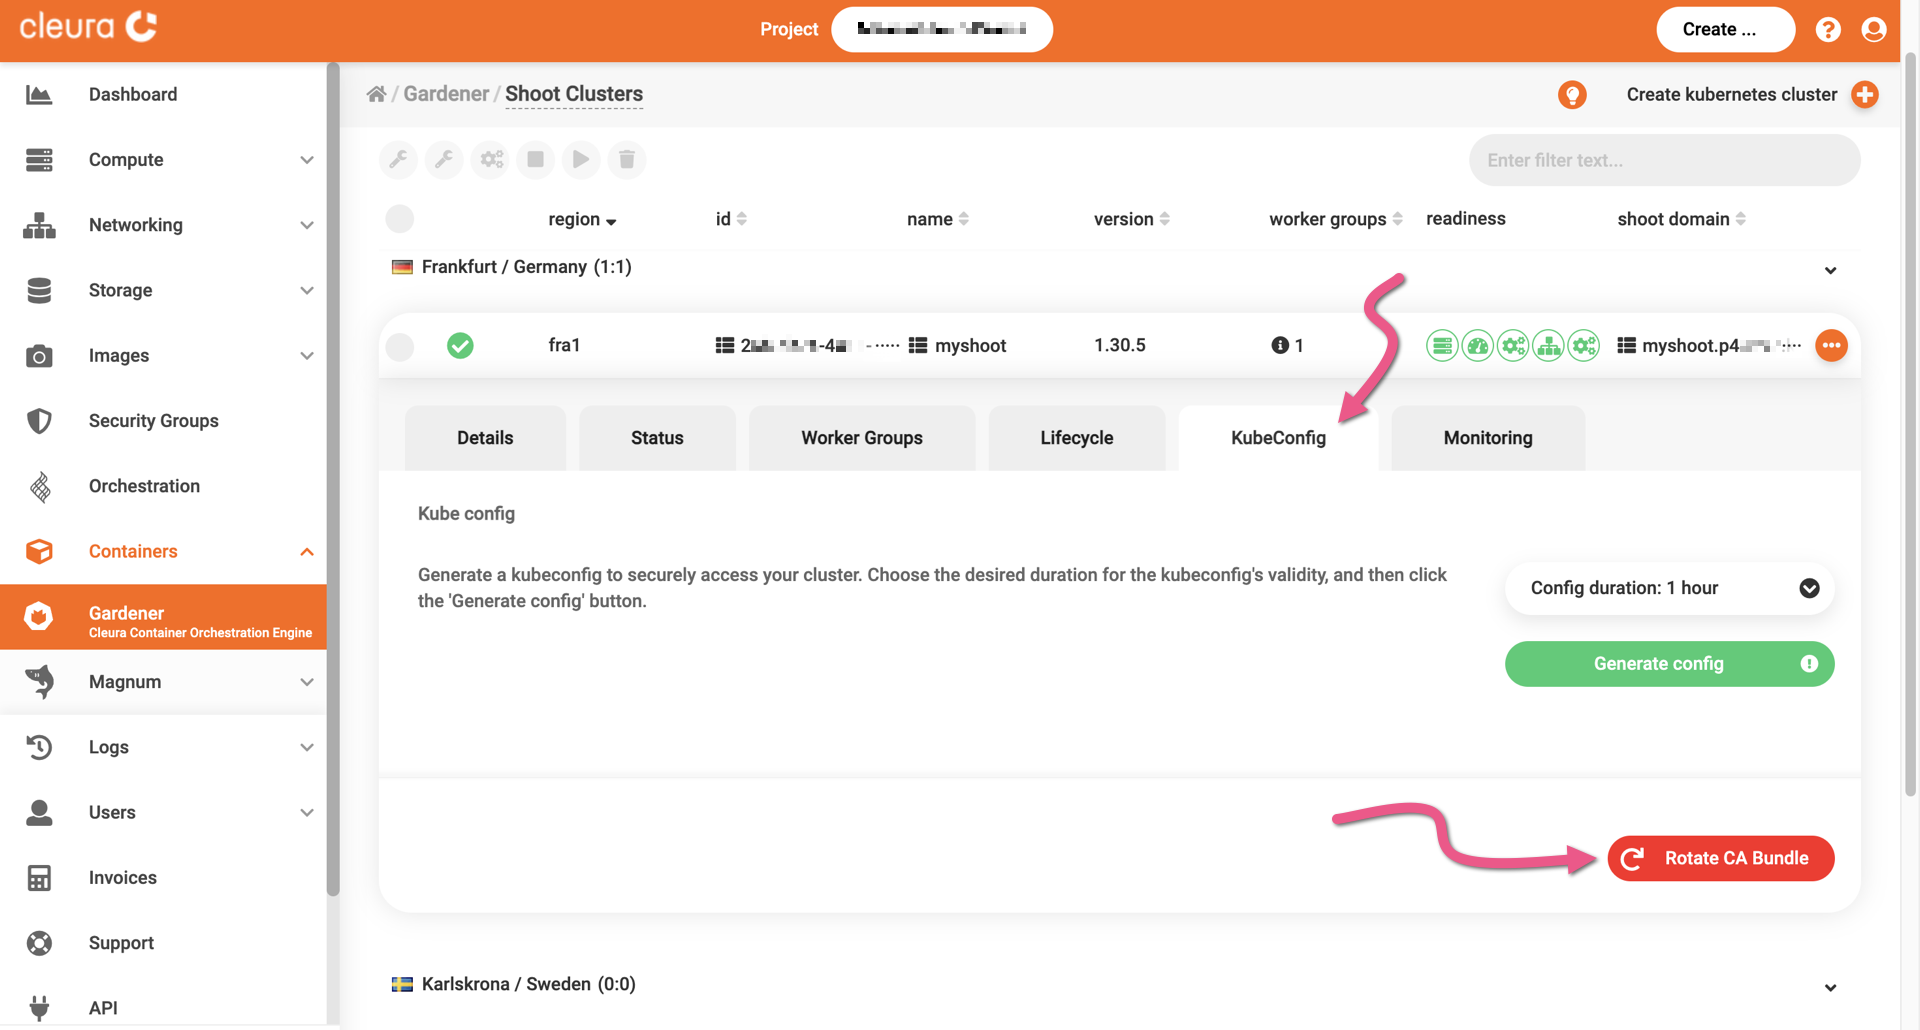Open the help question mark icon
Image resolution: width=1920 pixels, height=1030 pixels.
(x=1828, y=30)
